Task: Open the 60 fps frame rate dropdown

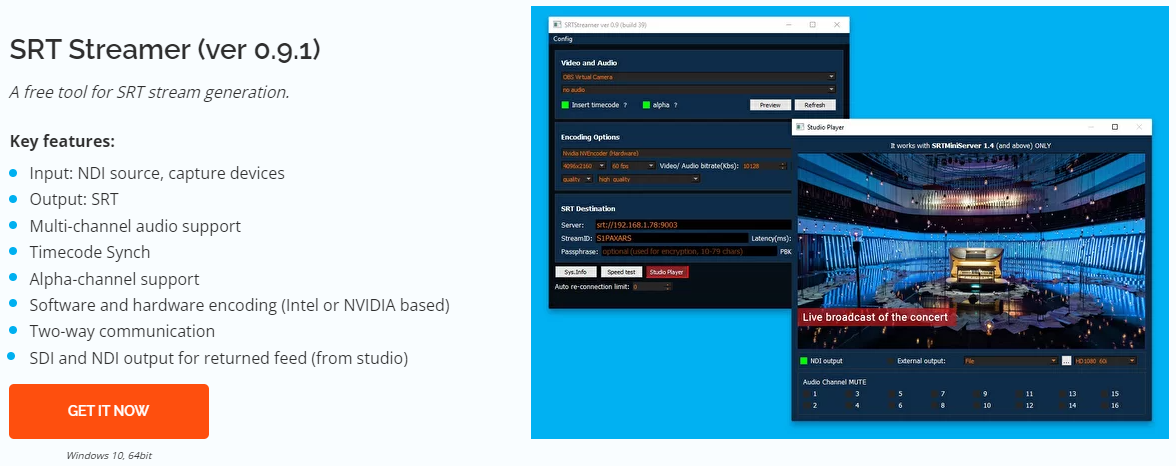Action: [x=633, y=165]
